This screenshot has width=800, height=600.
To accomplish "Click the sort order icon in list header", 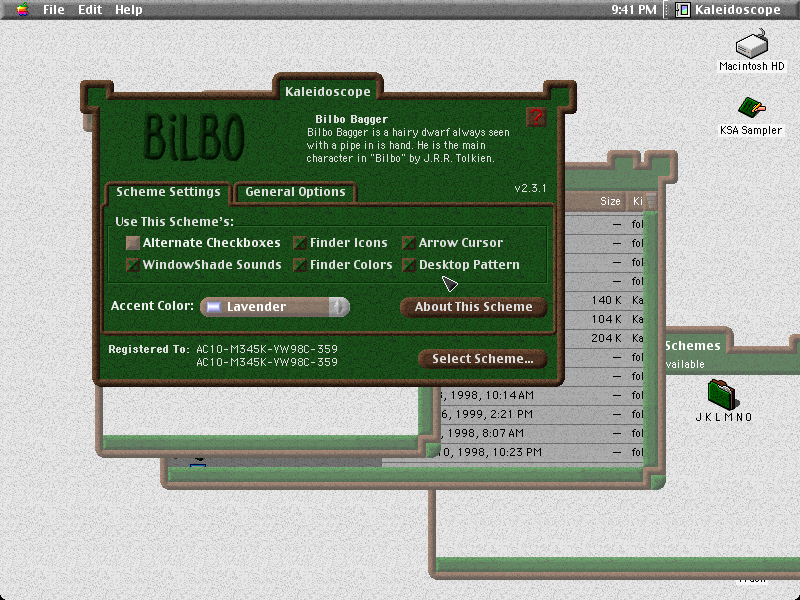I will point(651,201).
